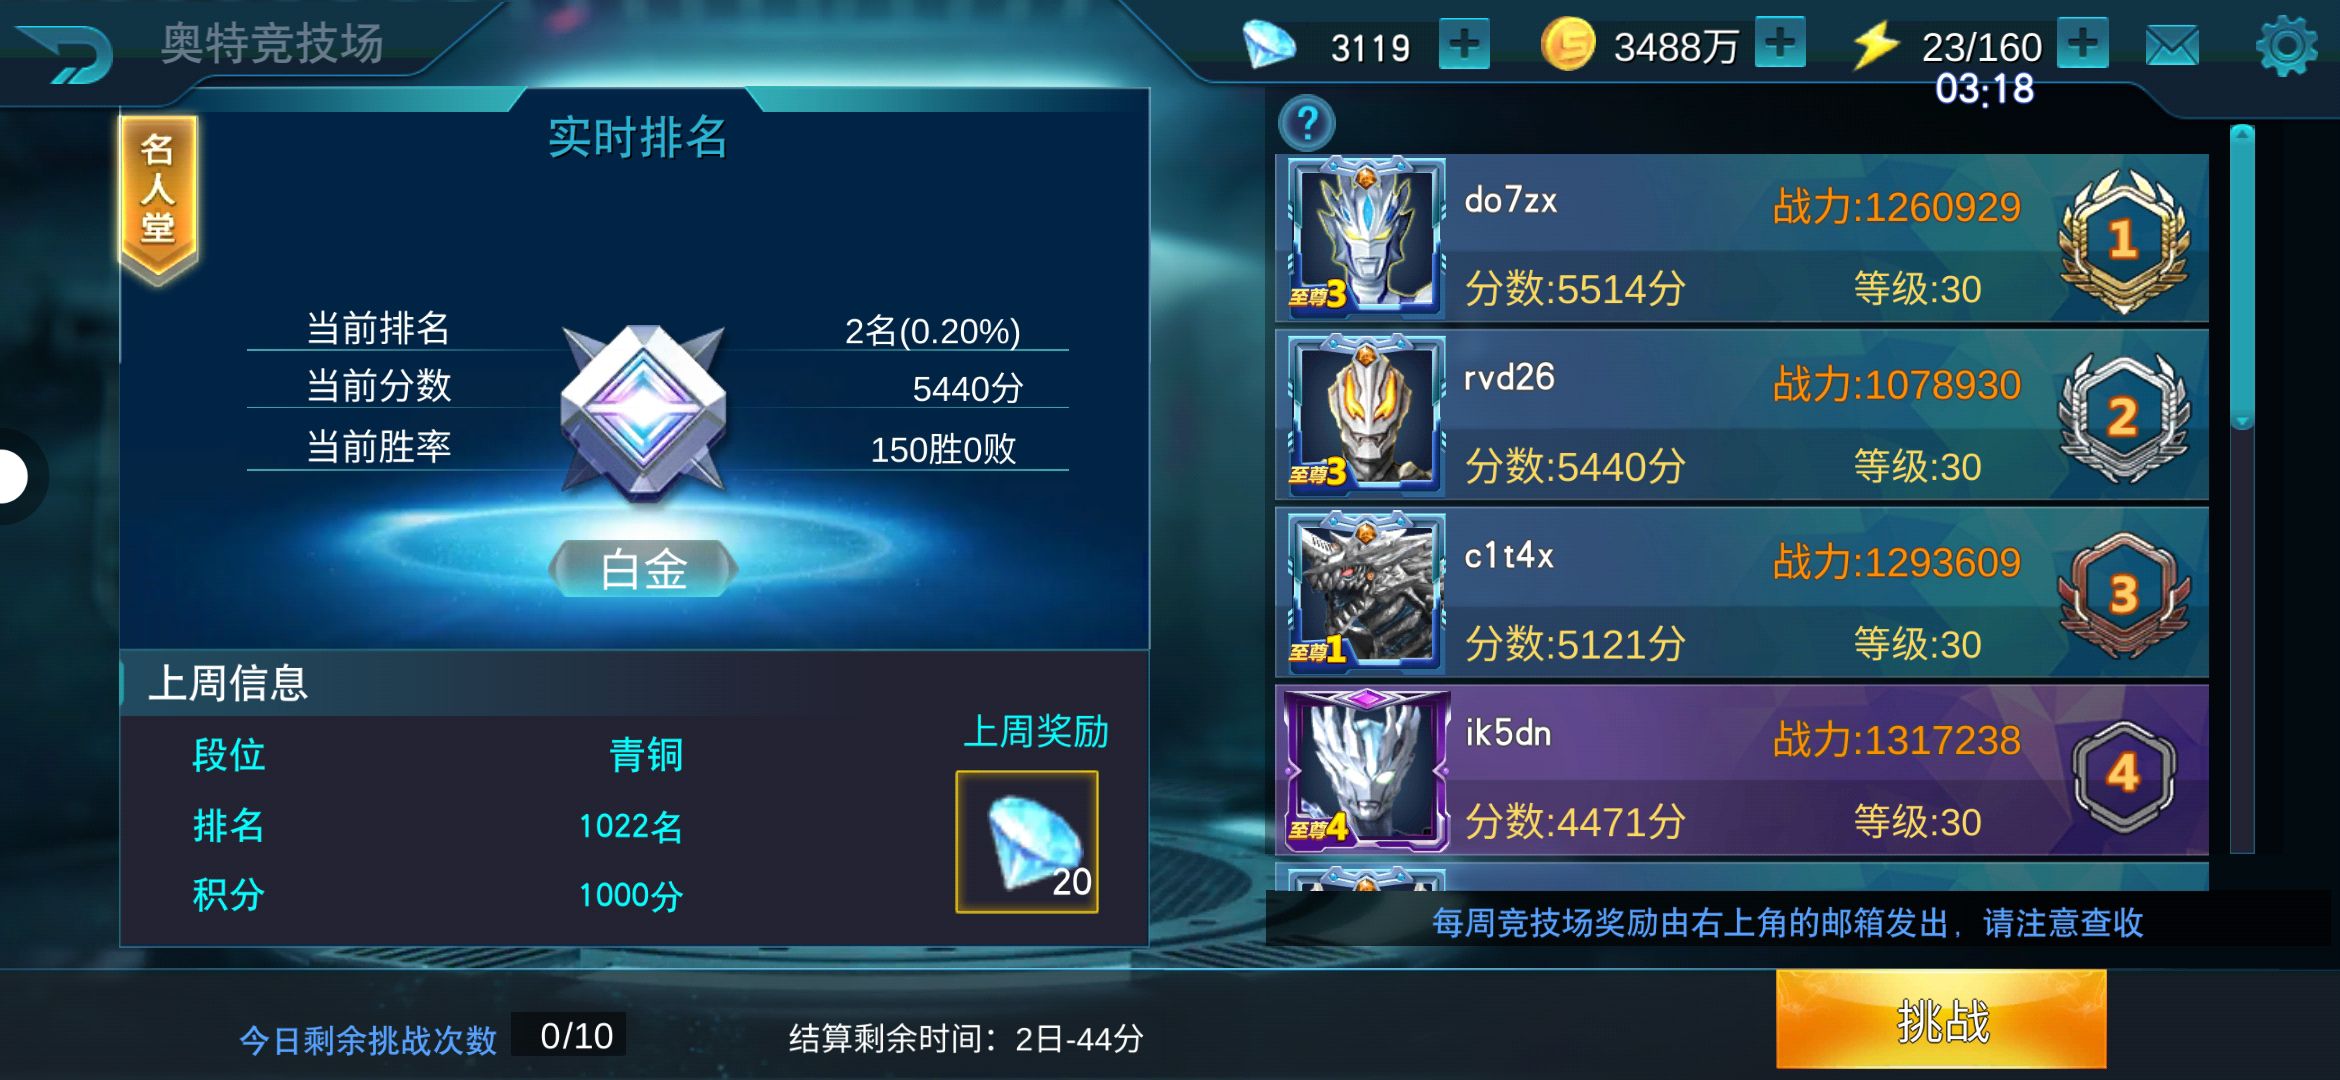The image size is (2340, 1080).
Task: Select the 20 diamond last-week reward
Action: 1027,841
